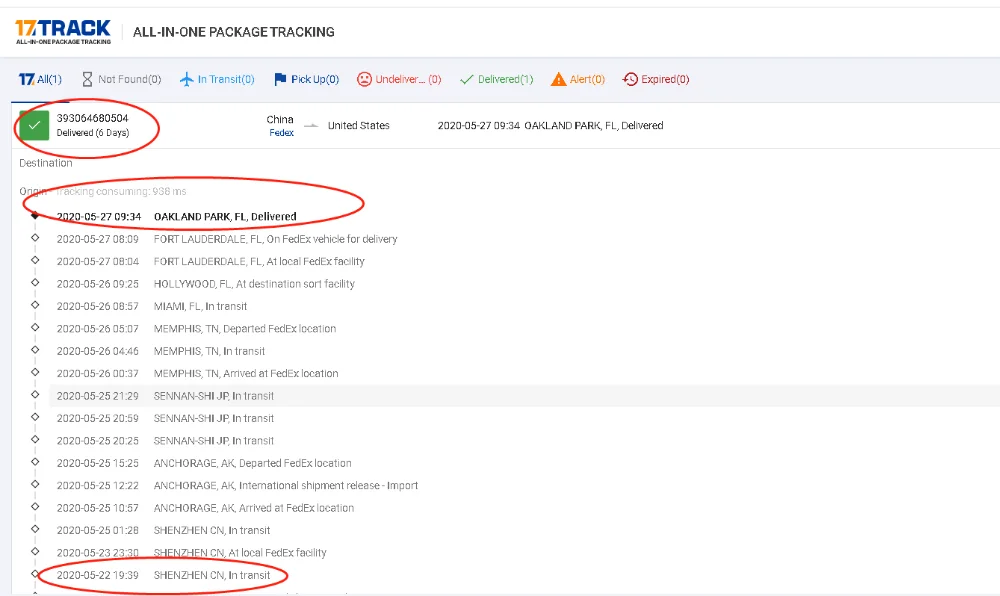The width and height of the screenshot is (1000, 596).
Task: Open the Delivered(1) tab
Action: [496, 79]
